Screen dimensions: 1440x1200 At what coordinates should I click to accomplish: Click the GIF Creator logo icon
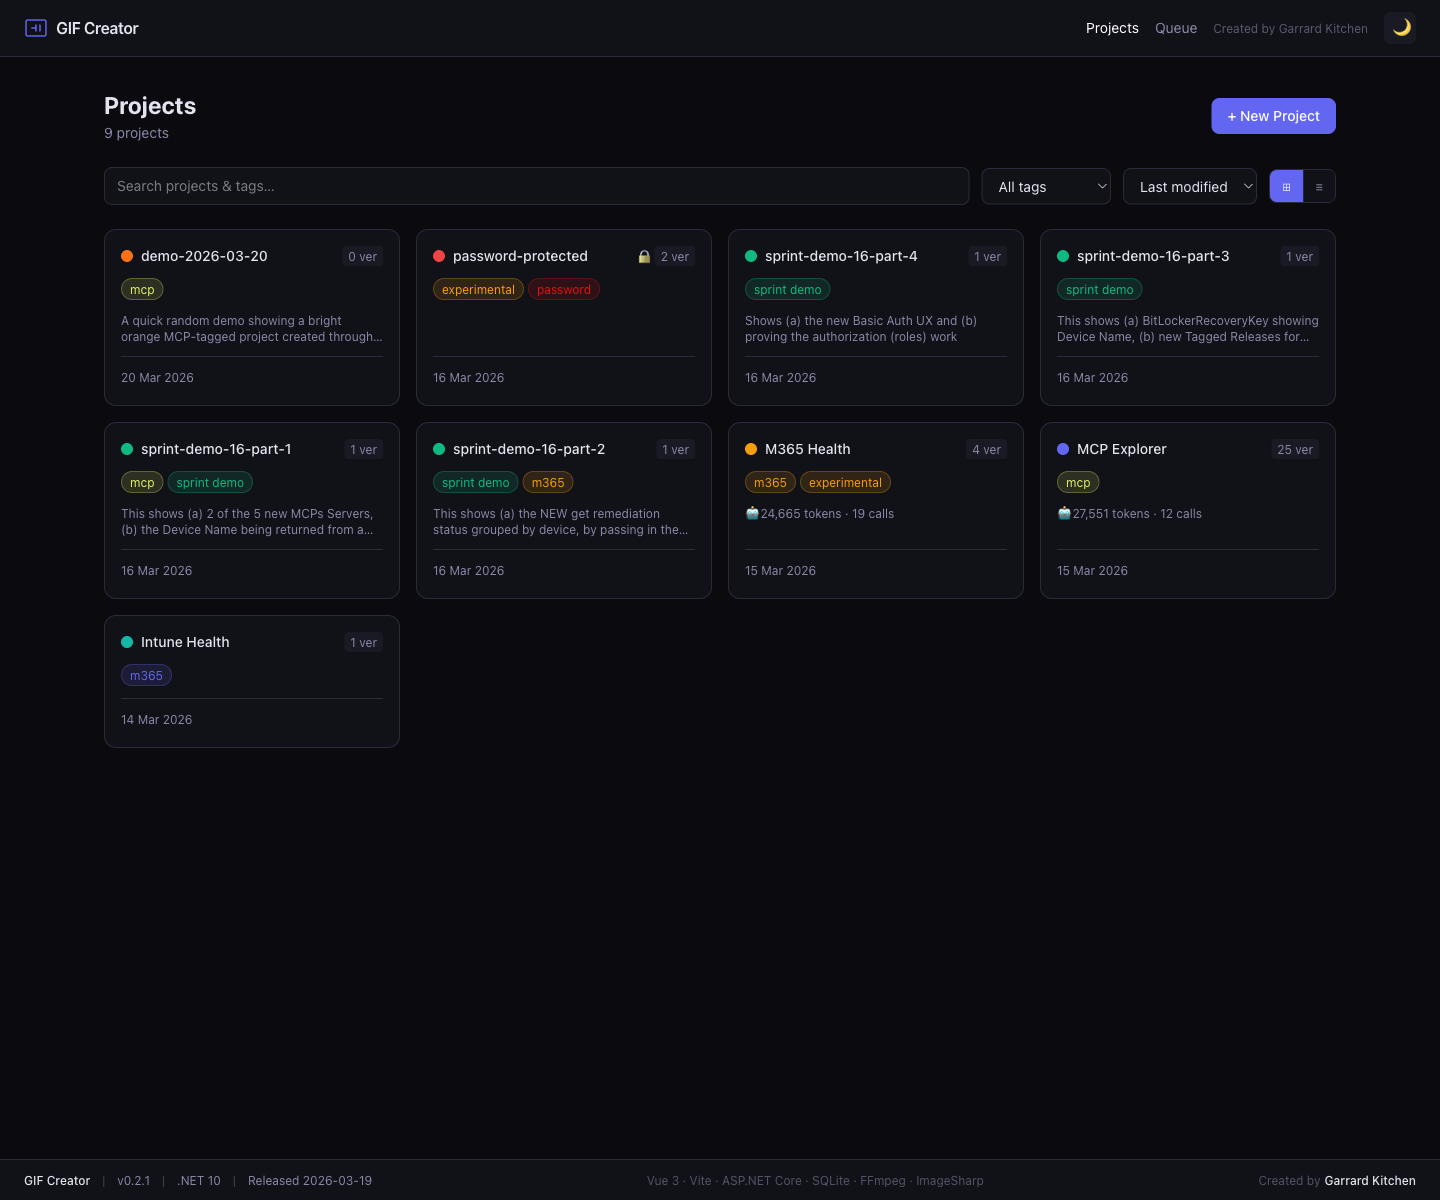(36, 28)
